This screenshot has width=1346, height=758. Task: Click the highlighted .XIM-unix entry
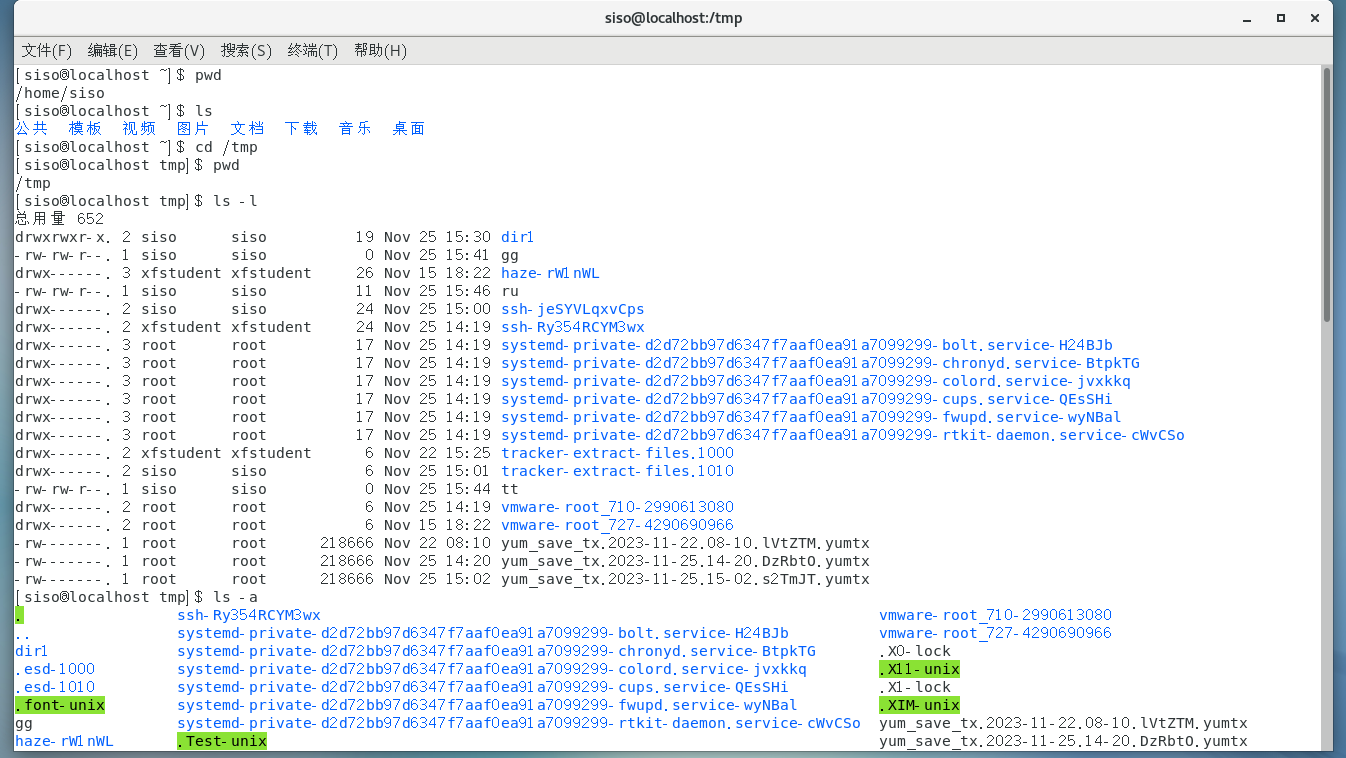[x=919, y=705]
